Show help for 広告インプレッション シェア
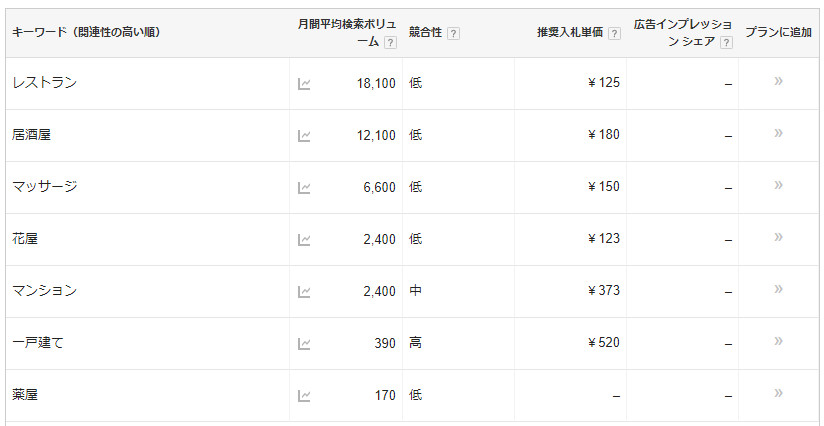 tap(726, 42)
